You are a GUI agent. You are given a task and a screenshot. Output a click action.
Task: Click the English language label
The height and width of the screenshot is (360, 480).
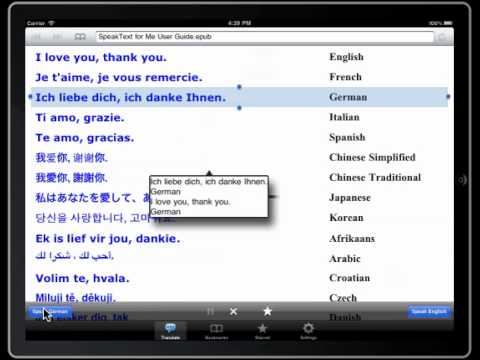346,57
